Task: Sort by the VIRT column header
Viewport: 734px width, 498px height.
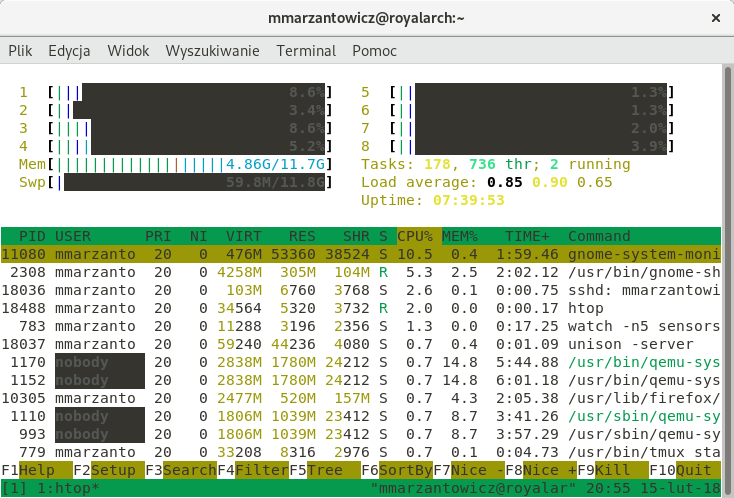Action: 243,236
